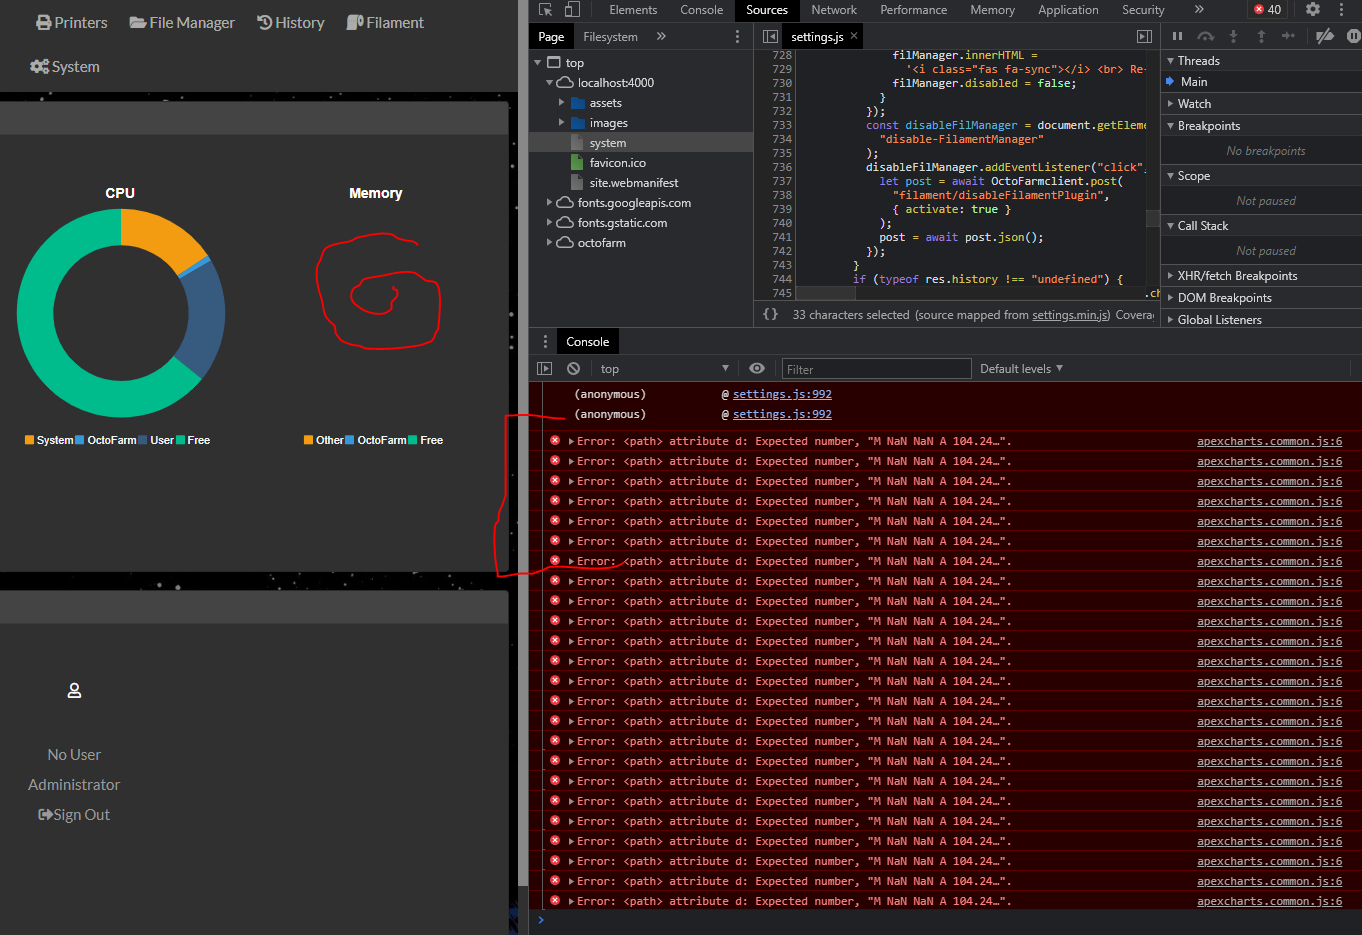Type in the console Filter field
This screenshot has width=1362, height=935.
[x=875, y=369]
